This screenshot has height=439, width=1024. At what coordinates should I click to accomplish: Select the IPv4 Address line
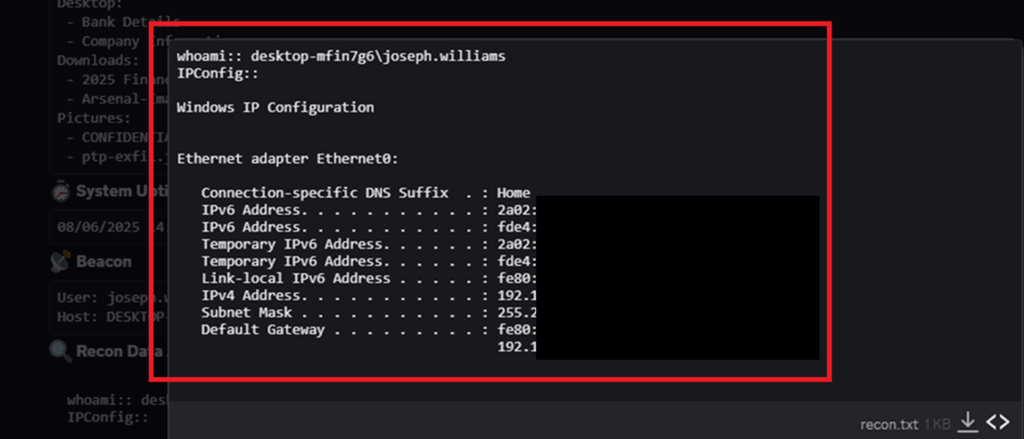click(x=369, y=295)
